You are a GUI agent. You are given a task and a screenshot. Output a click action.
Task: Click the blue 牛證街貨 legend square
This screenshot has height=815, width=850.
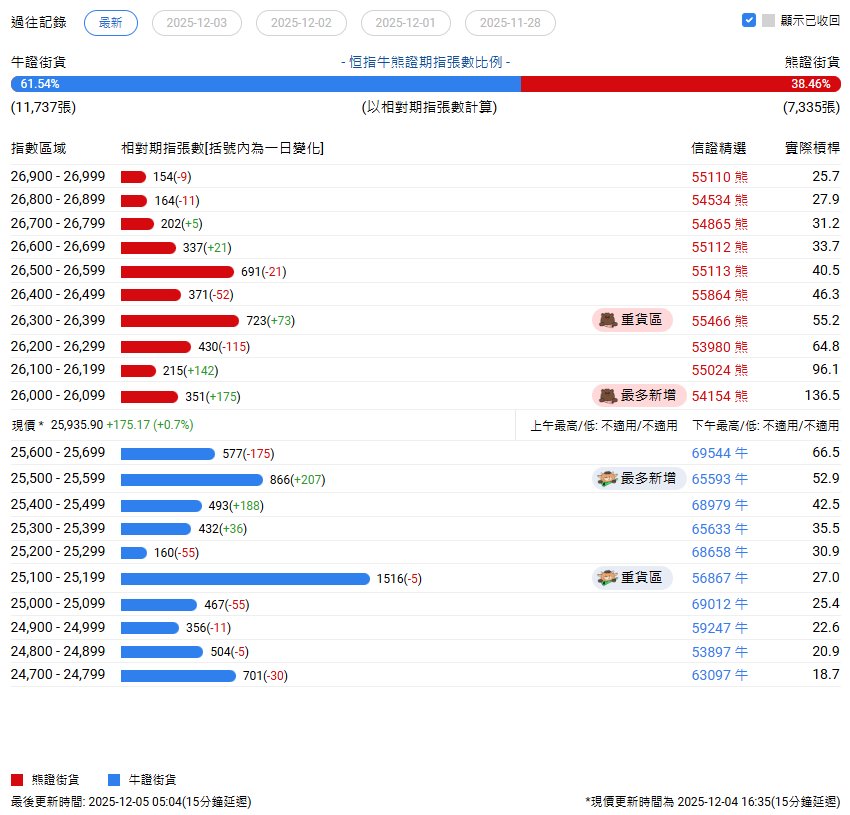[x=114, y=780]
